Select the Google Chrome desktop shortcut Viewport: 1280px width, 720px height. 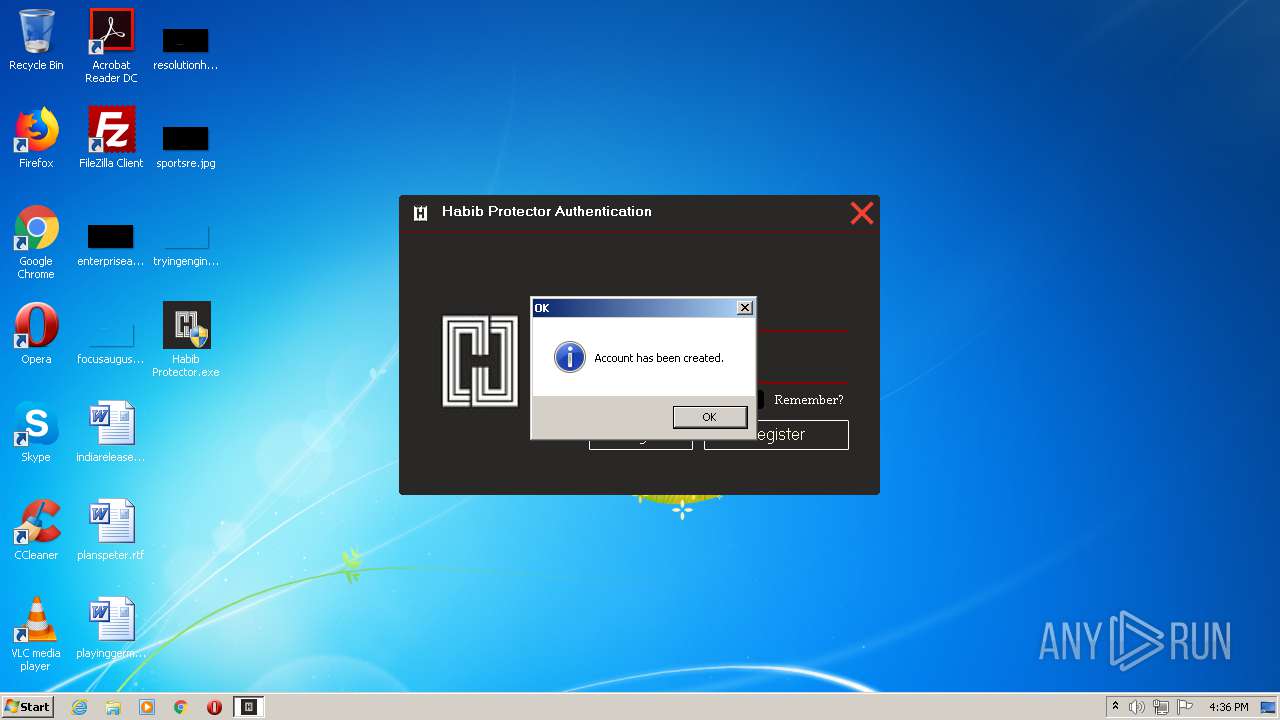(36, 242)
